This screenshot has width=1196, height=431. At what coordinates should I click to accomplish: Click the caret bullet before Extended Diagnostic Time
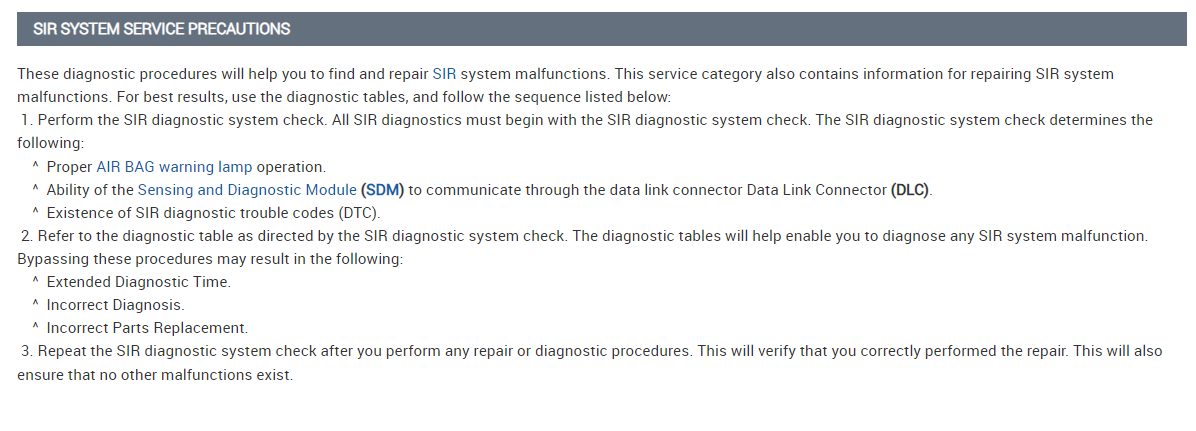pos(36,282)
